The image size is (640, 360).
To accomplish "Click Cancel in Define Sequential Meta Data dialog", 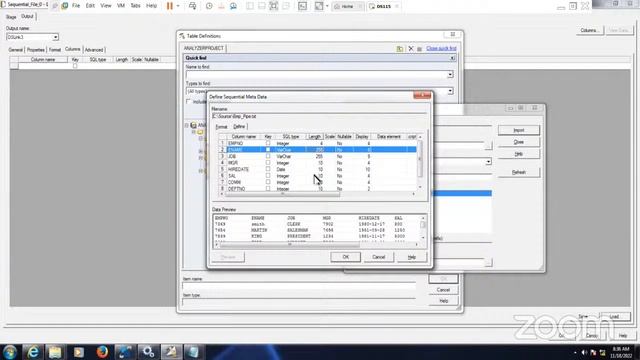I will pos(378,257).
